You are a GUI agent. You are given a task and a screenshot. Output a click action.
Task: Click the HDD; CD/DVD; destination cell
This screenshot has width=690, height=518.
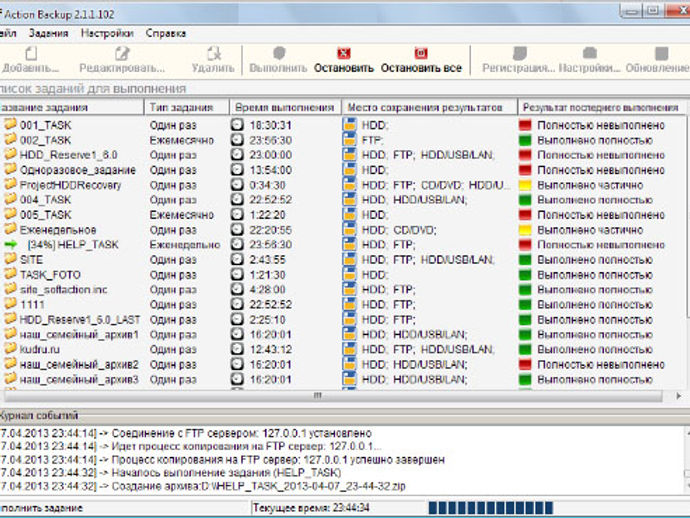point(399,230)
